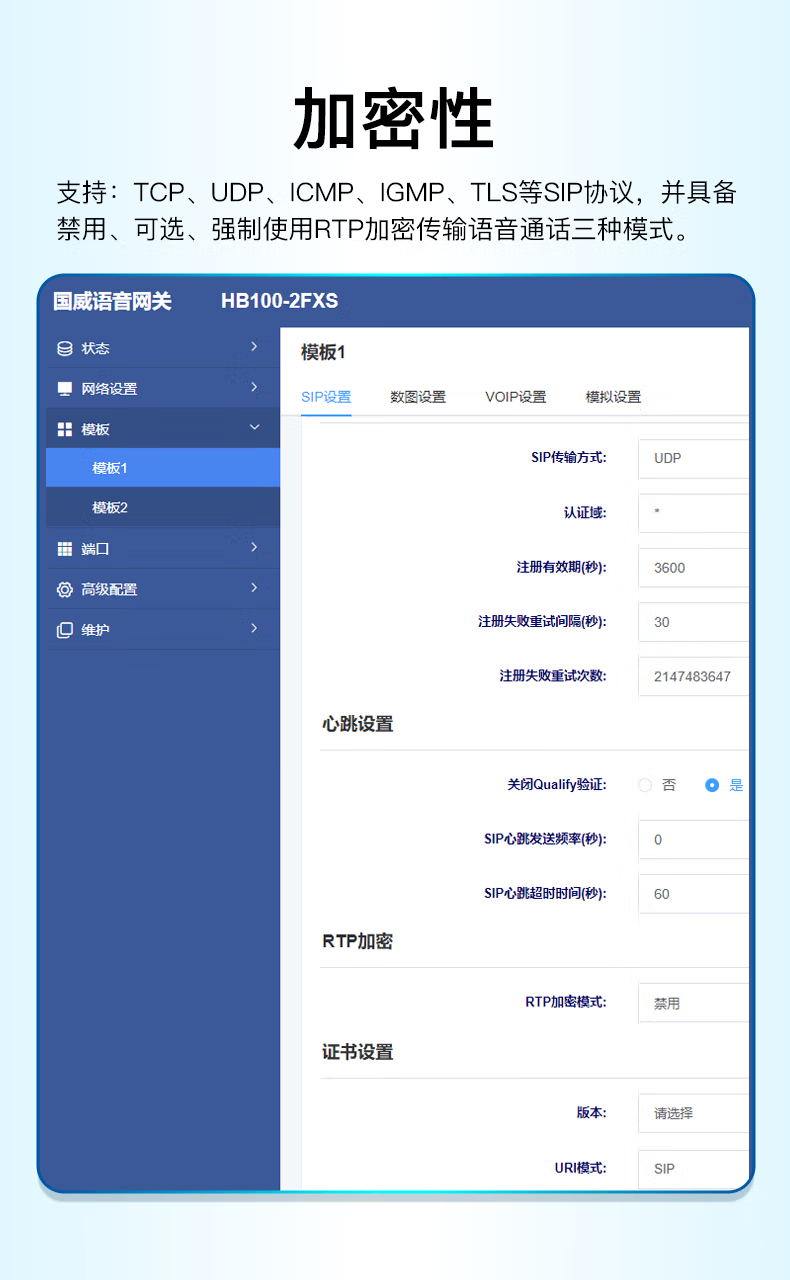Image resolution: width=790 pixels, height=1280 pixels.
Task: Open the 版本 请选择 dropdown
Action: click(x=694, y=1113)
